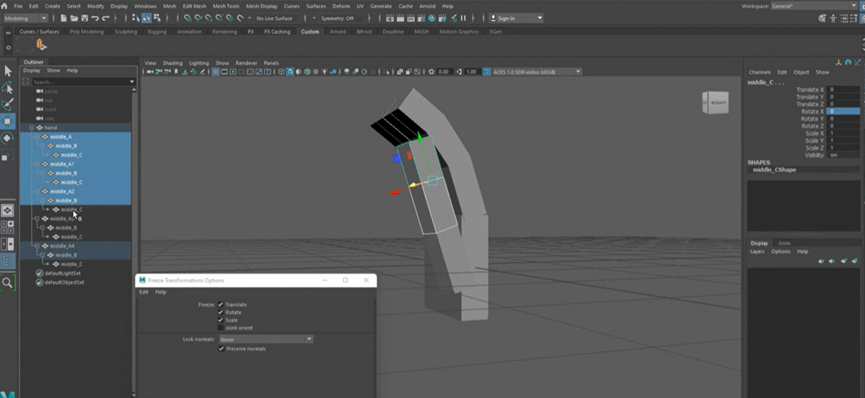Screen dimensions: 865x398
Task: Switch to the Anim tab in layer editor
Action: point(784,243)
